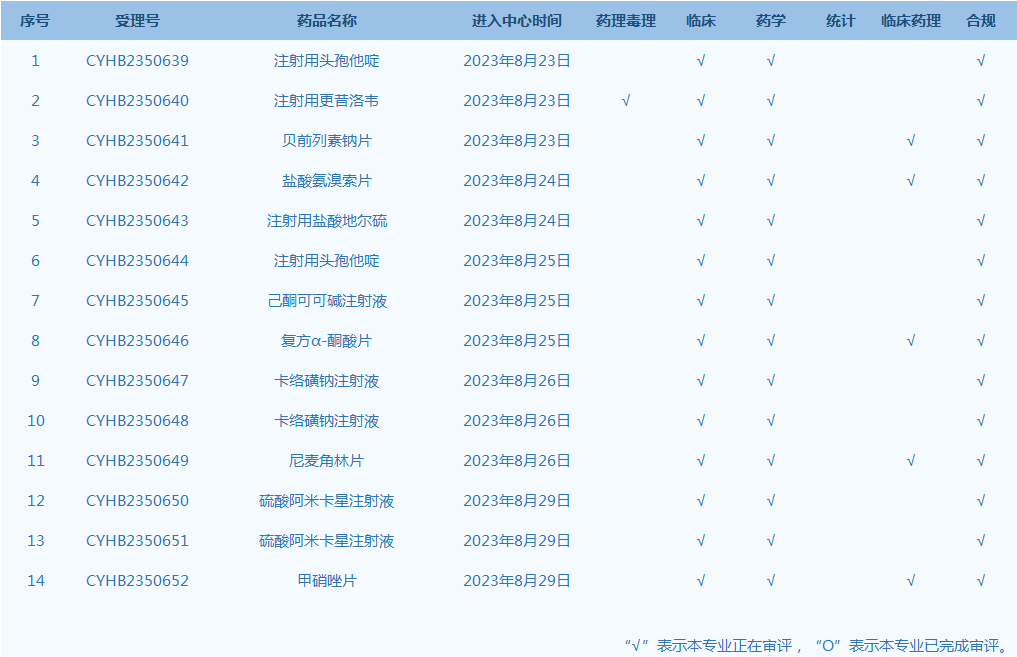Screen dimensions: 1017x657
Task: Click the 药学 checkmark in row 5
Action: [x=771, y=221]
